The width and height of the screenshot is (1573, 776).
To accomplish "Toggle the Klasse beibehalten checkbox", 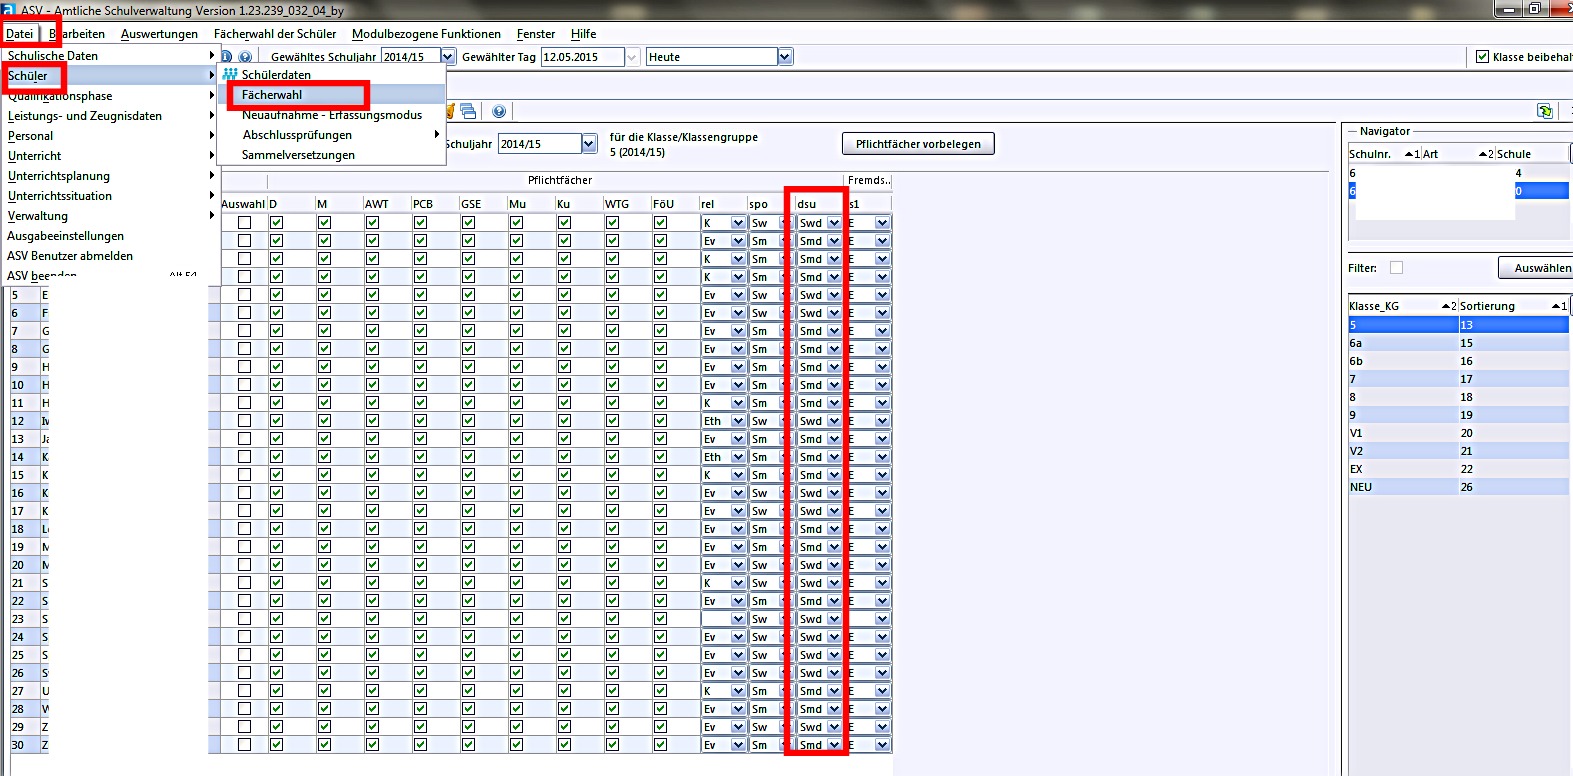I will coord(1483,57).
